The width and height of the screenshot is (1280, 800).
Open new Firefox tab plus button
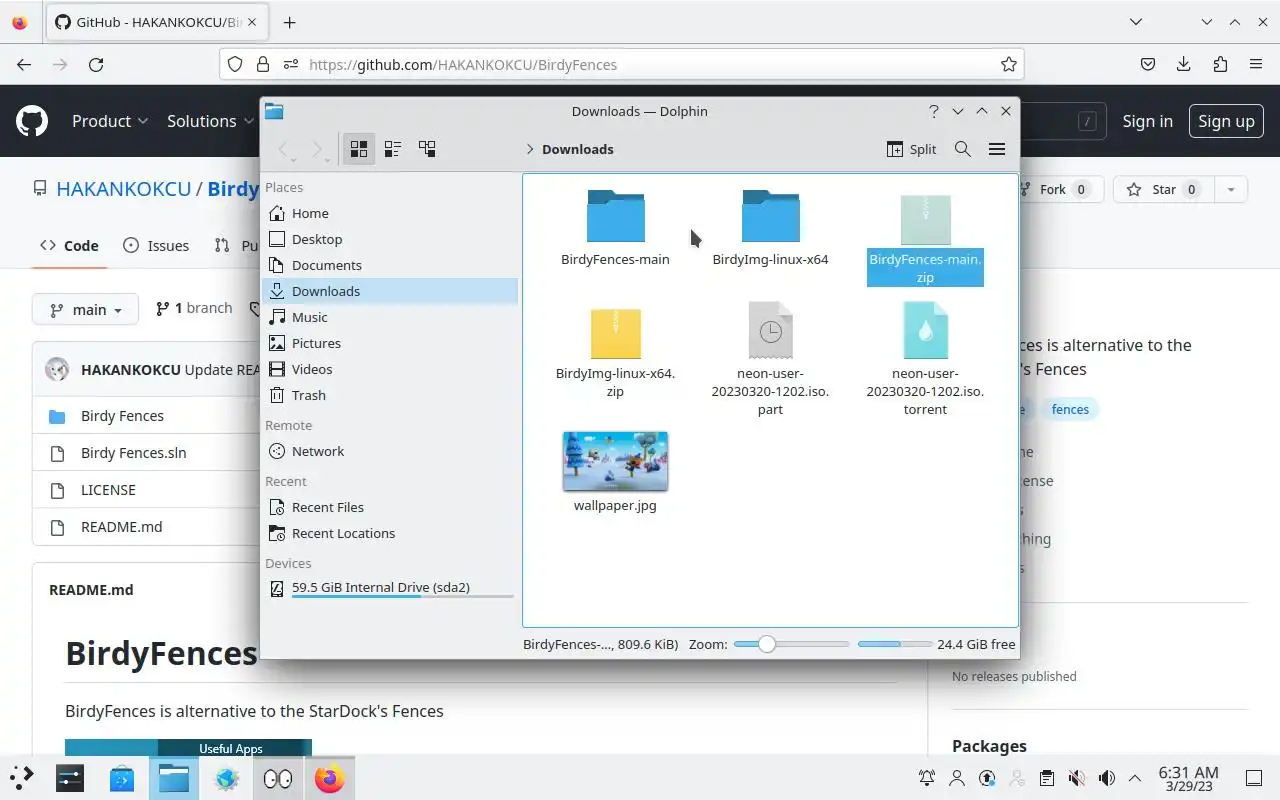point(289,22)
